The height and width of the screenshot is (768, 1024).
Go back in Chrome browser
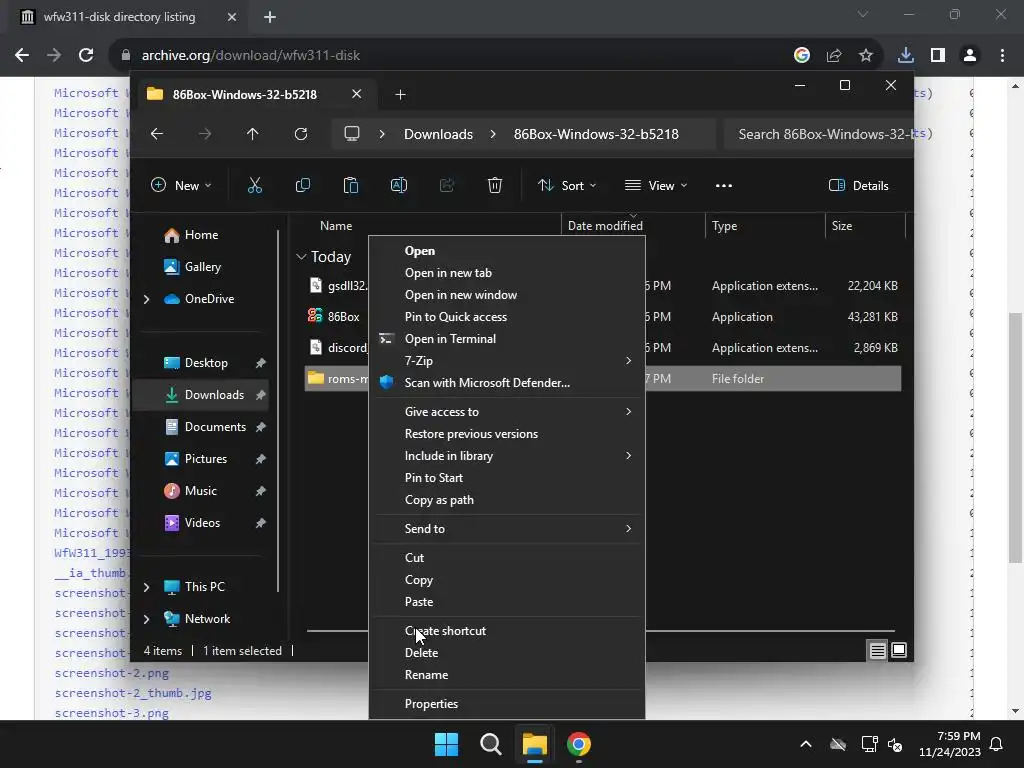(x=22, y=56)
